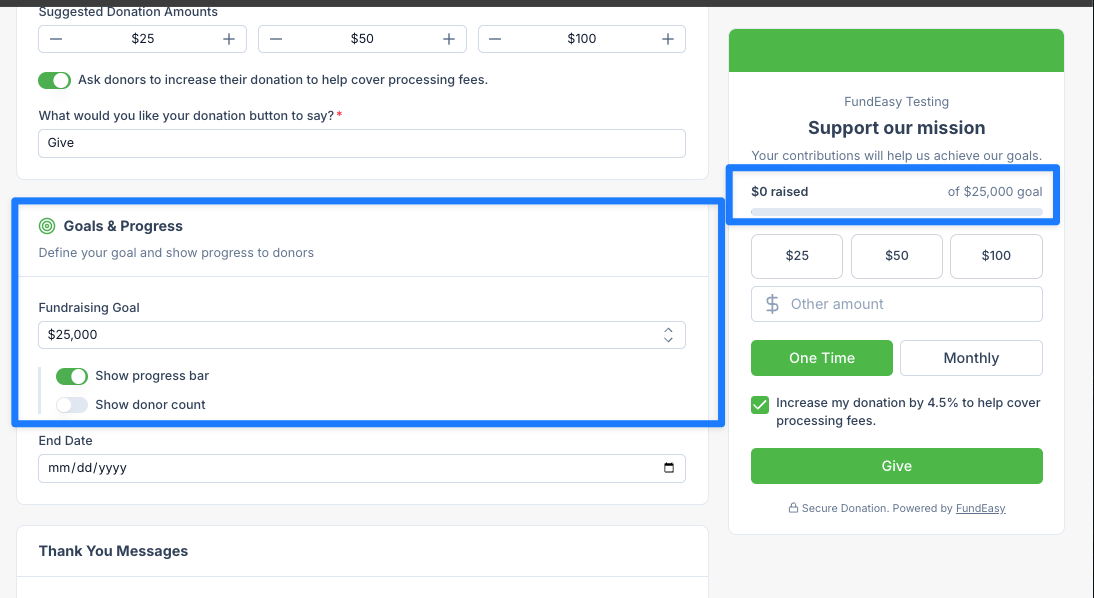Click the minus icon for the $25 amount
This screenshot has width=1094, height=598.
point(57,39)
